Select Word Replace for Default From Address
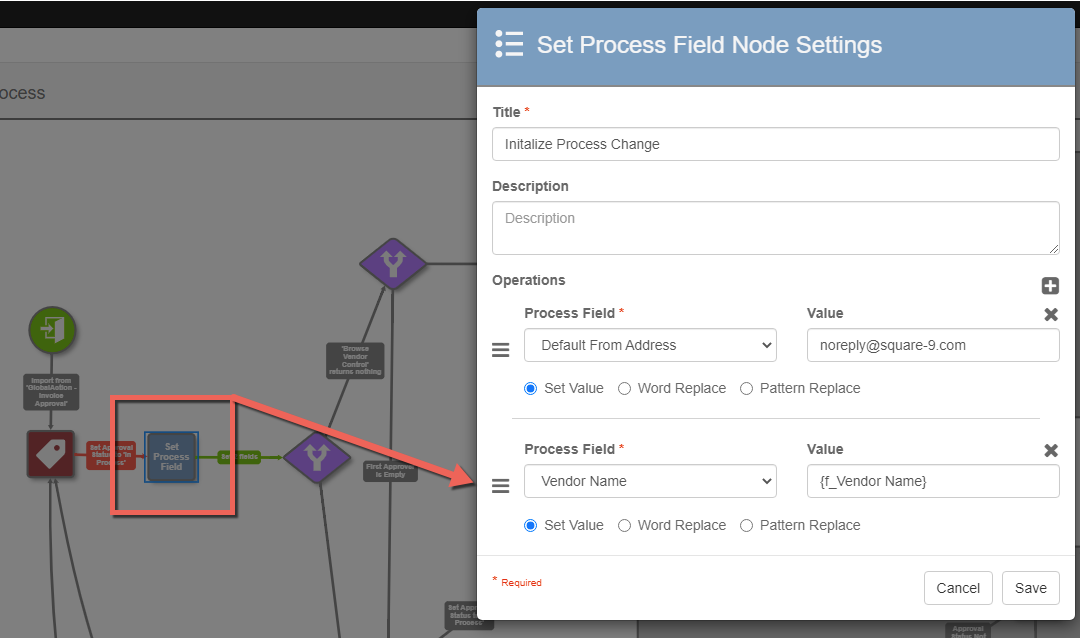The height and width of the screenshot is (638, 1081). [624, 389]
